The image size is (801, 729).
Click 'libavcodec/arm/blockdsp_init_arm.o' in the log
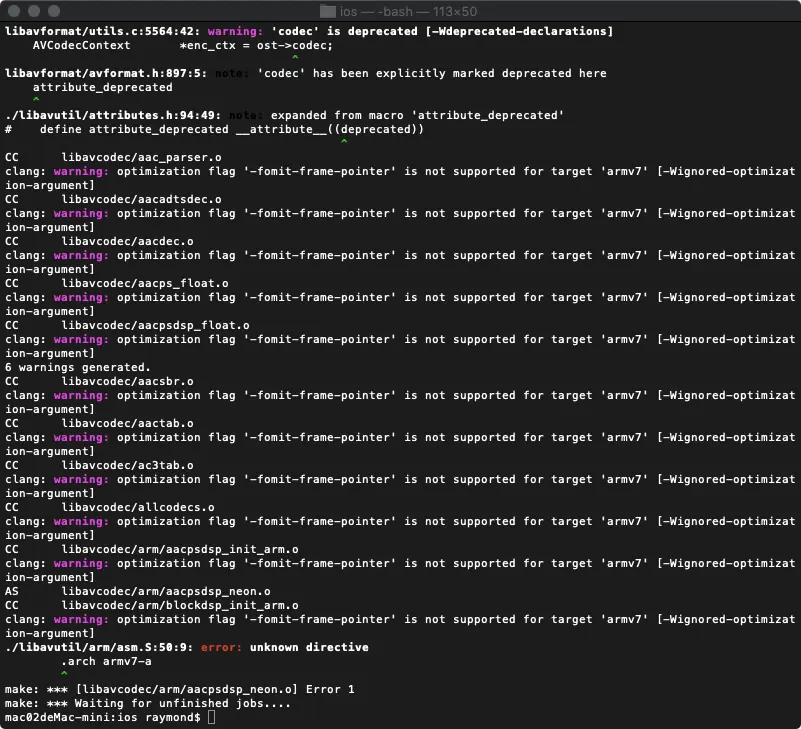coord(180,605)
